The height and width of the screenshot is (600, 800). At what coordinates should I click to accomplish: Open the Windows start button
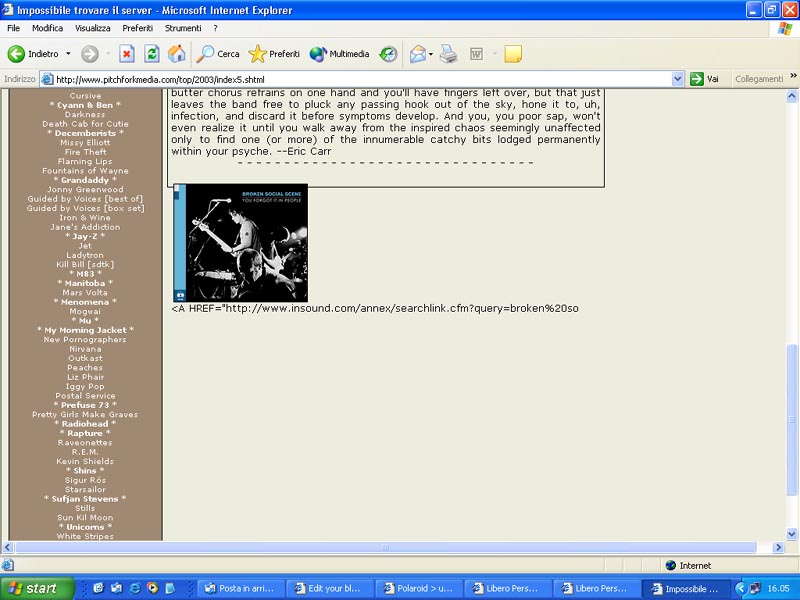pos(37,588)
